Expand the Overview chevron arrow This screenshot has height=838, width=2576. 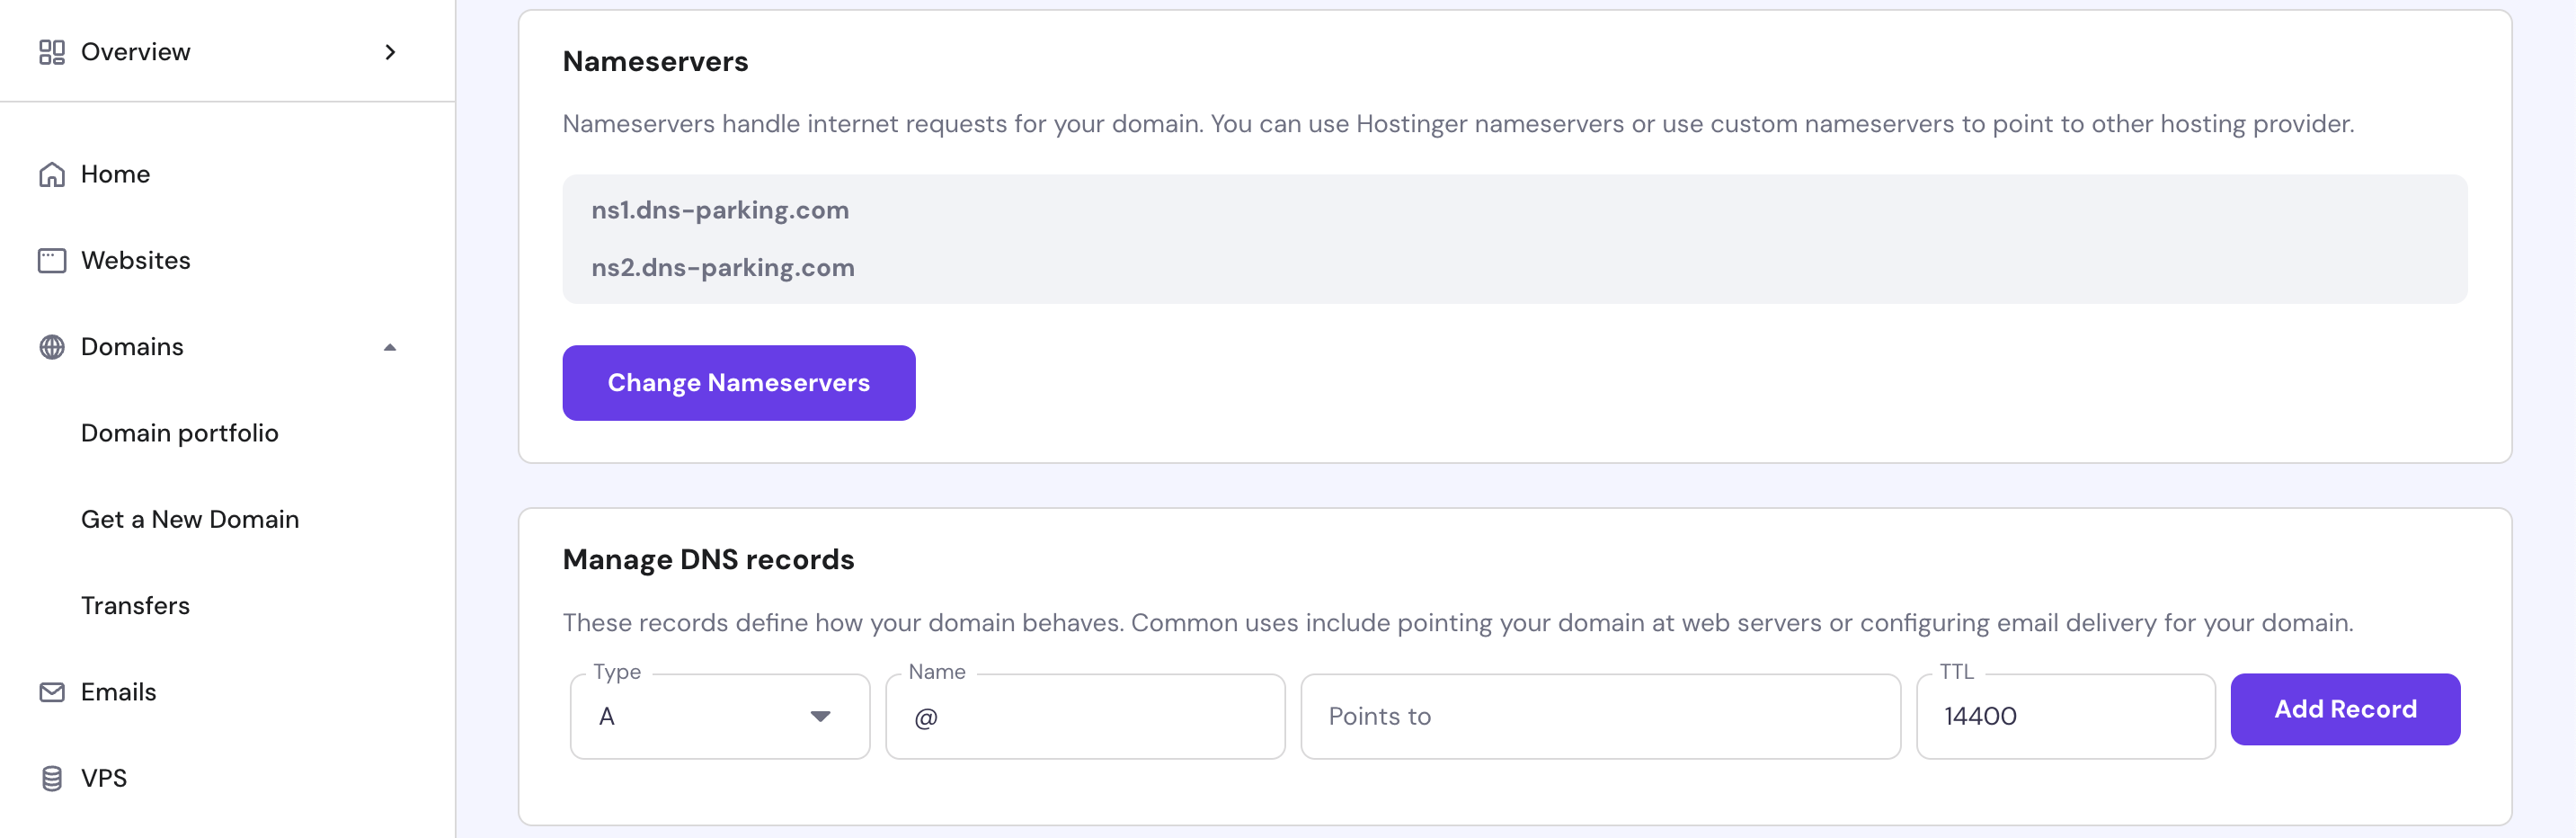tap(390, 52)
